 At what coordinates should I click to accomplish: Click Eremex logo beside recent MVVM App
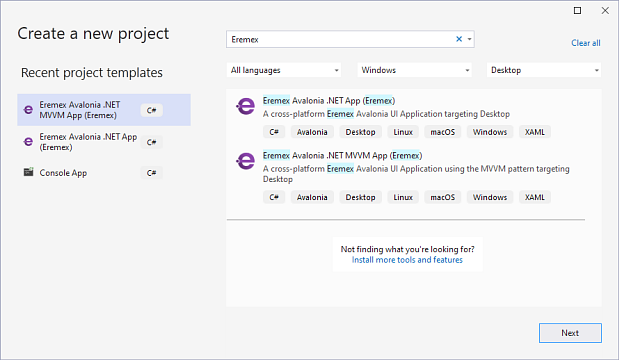click(28, 109)
